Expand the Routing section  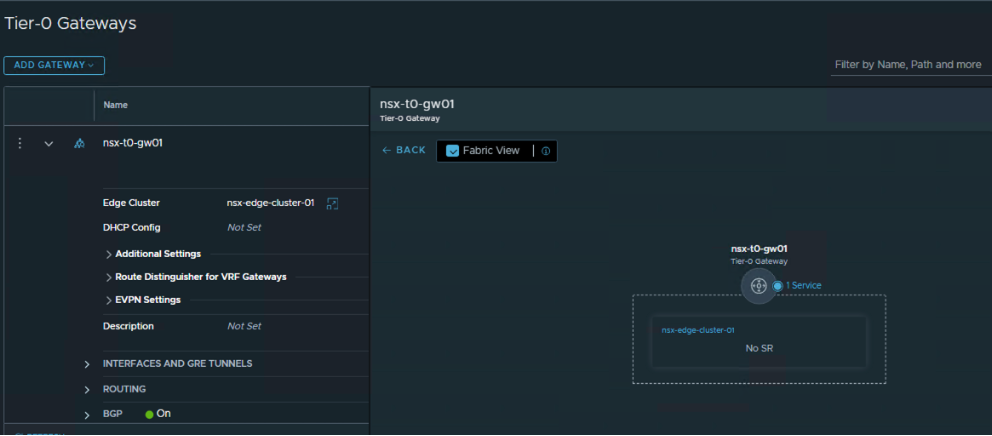click(x=87, y=389)
